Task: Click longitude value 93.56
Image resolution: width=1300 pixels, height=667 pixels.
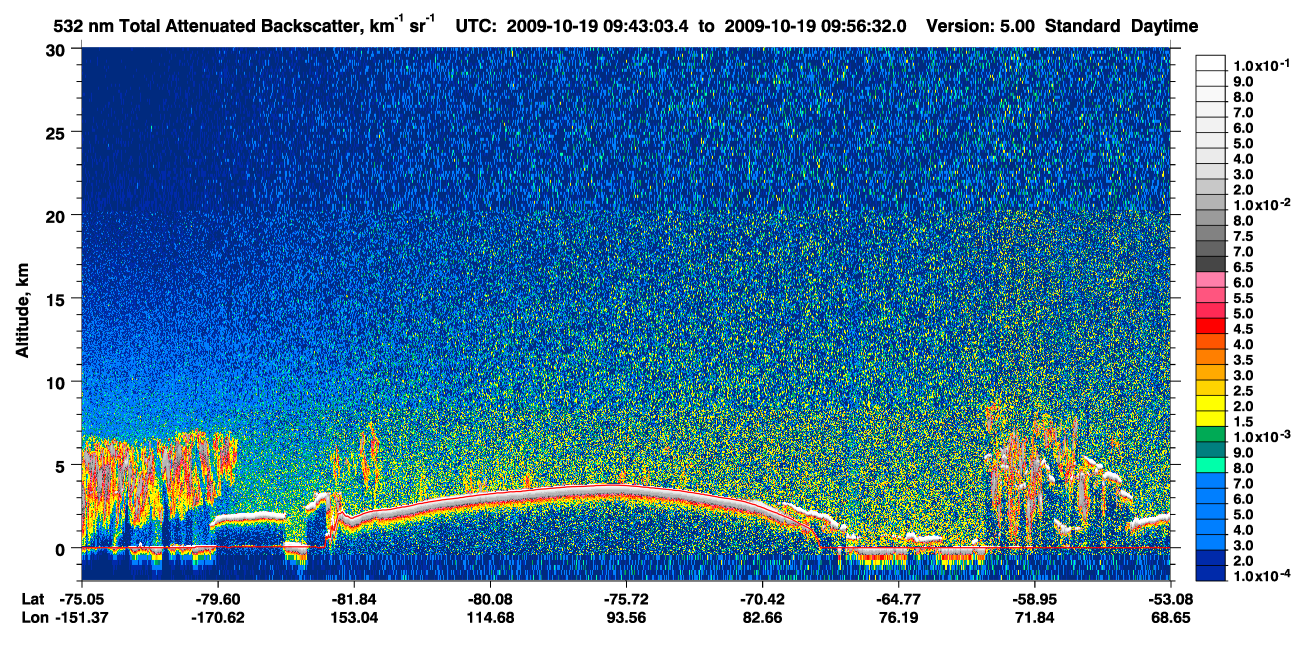Action: (626, 618)
